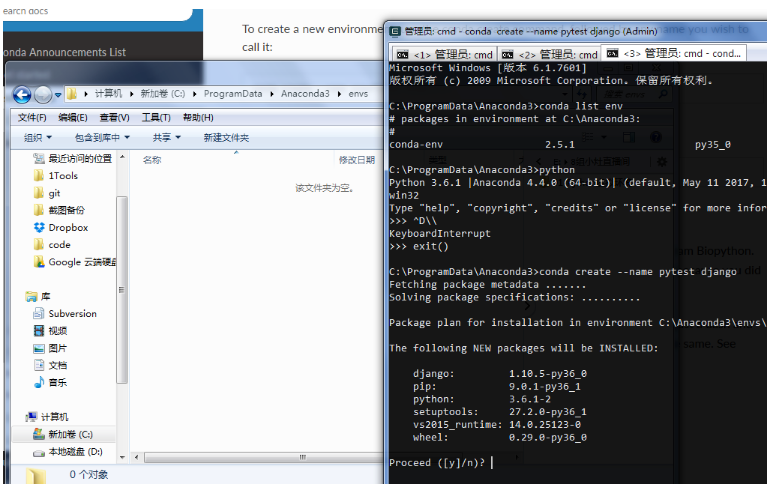Click the Google 云端硬盘 folder icon

click(x=39, y=262)
